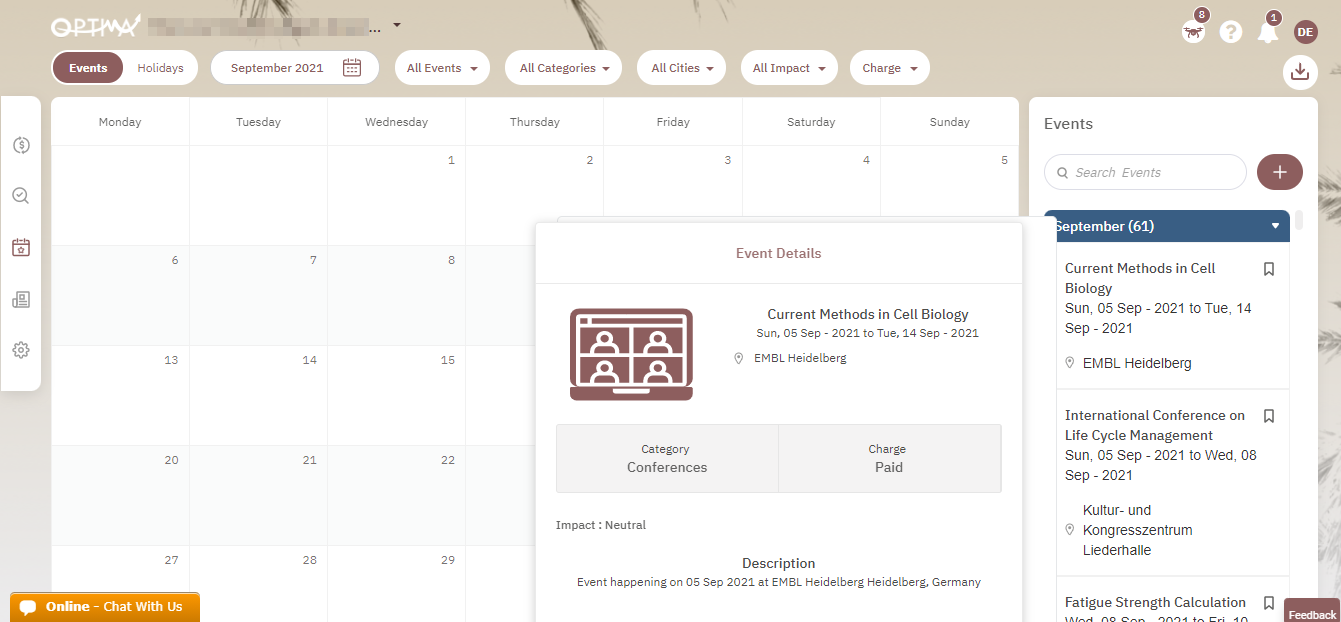
Task: Select calendar day 1 cell
Action: click(x=396, y=195)
